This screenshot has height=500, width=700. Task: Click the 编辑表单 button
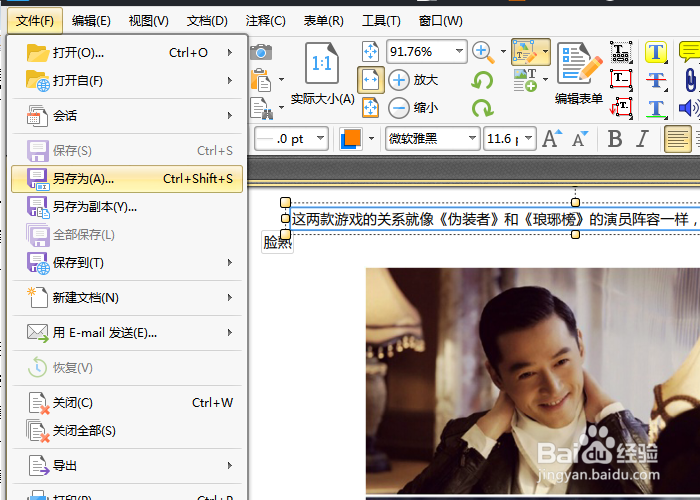(579, 74)
